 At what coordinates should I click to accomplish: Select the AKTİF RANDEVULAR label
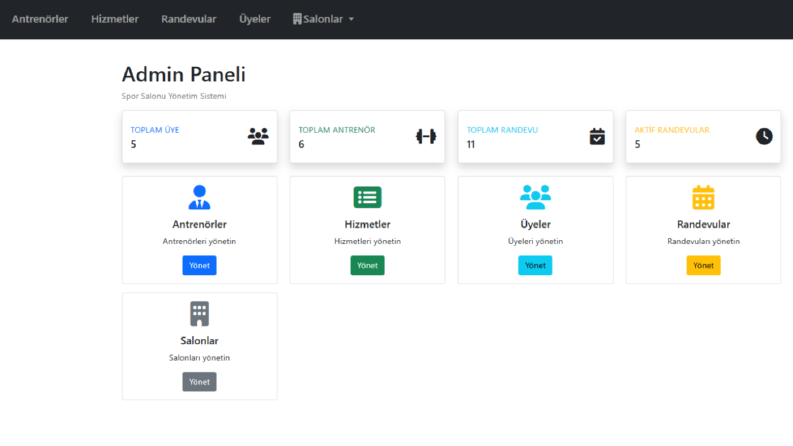[672, 130]
